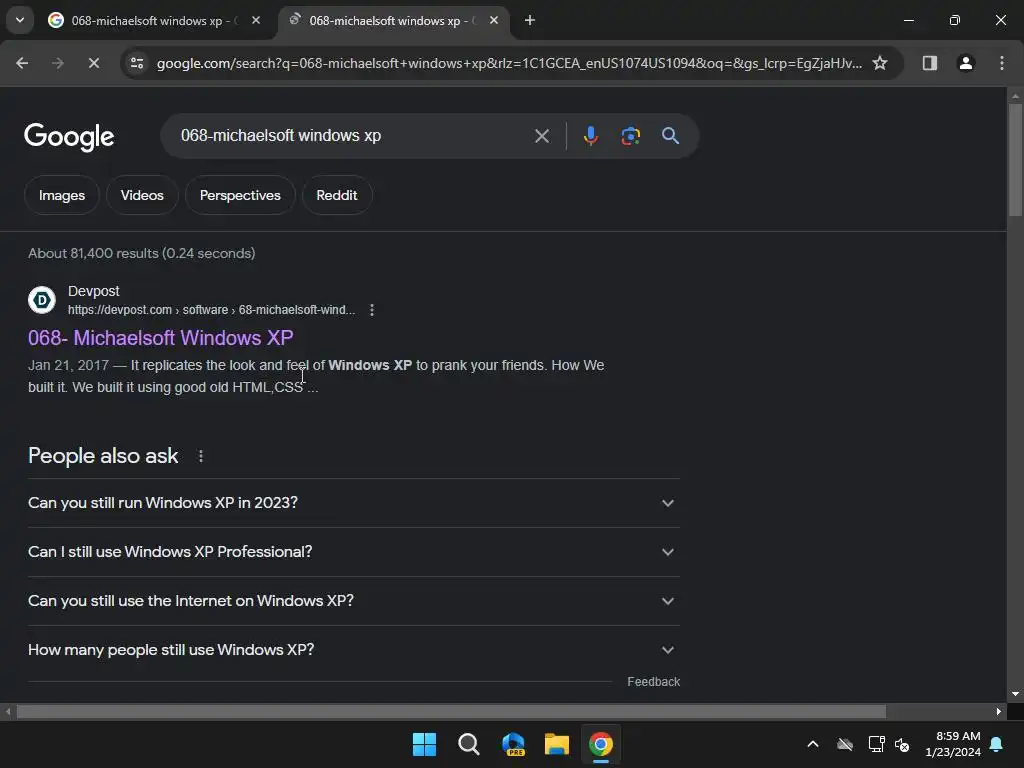The width and height of the screenshot is (1024, 768).
Task: Open the tab search dropdown arrow
Action: coord(20,20)
